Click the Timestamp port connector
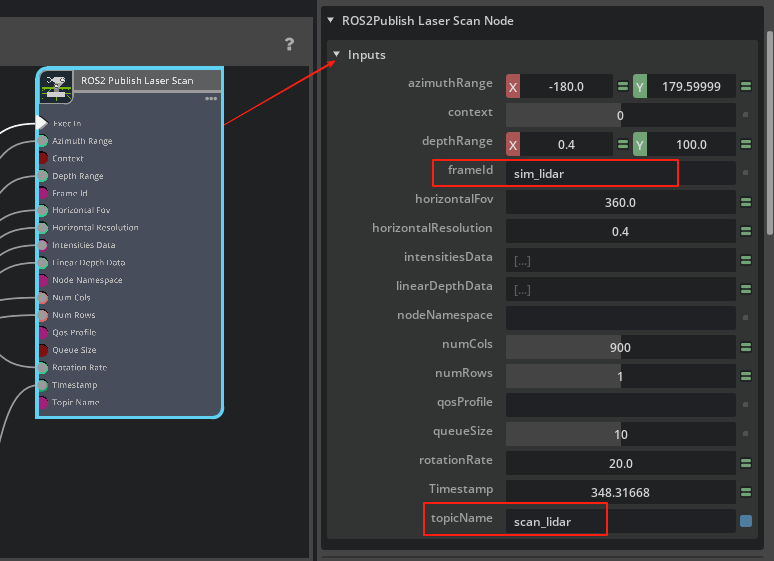This screenshot has height=561, width=774. pyautogui.click(x=43, y=385)
